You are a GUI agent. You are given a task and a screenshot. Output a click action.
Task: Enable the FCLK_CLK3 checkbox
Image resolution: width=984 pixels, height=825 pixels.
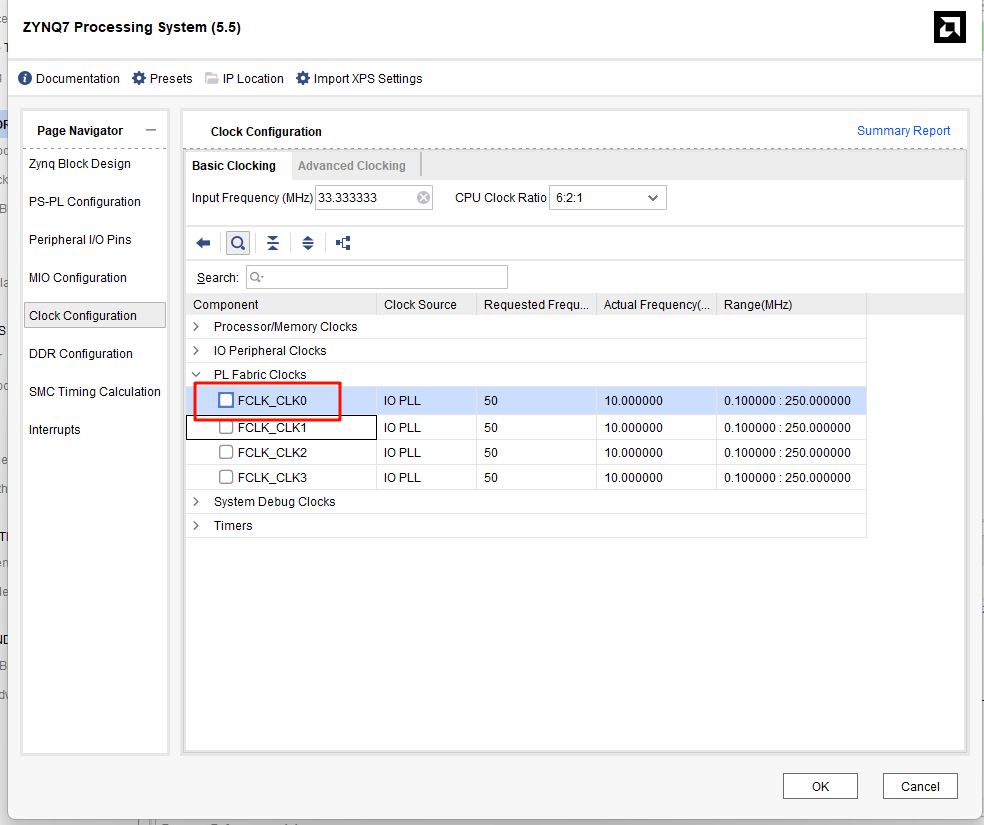tap(226, 477)
